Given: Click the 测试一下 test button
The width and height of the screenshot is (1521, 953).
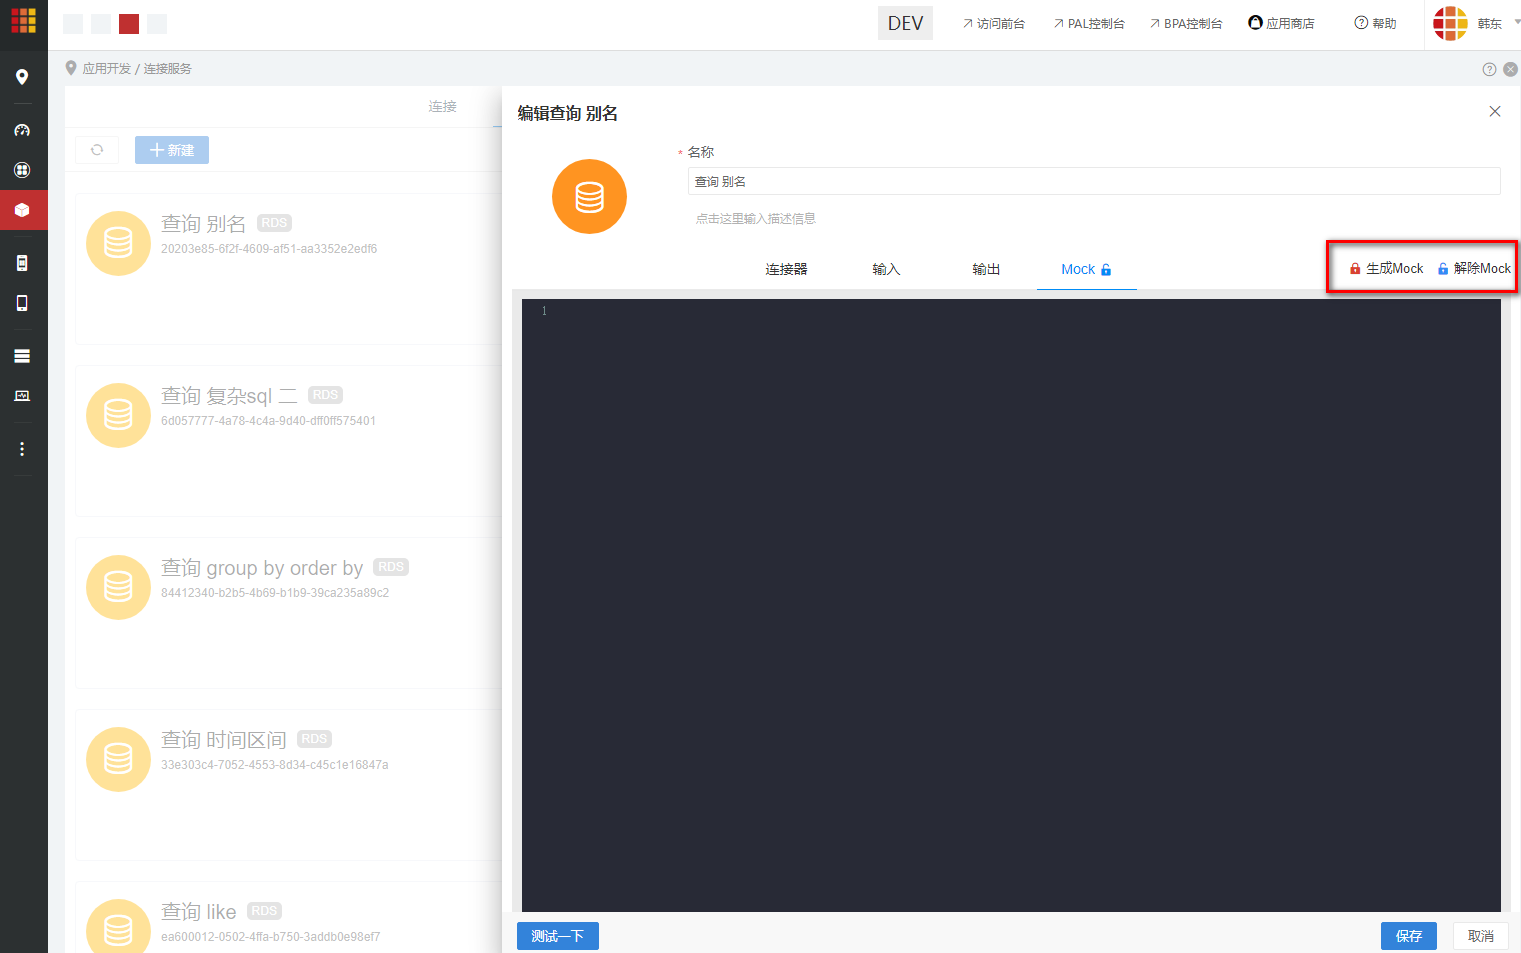Looking at the screenshot, I should pyautogui.click(x=557, y=935).
